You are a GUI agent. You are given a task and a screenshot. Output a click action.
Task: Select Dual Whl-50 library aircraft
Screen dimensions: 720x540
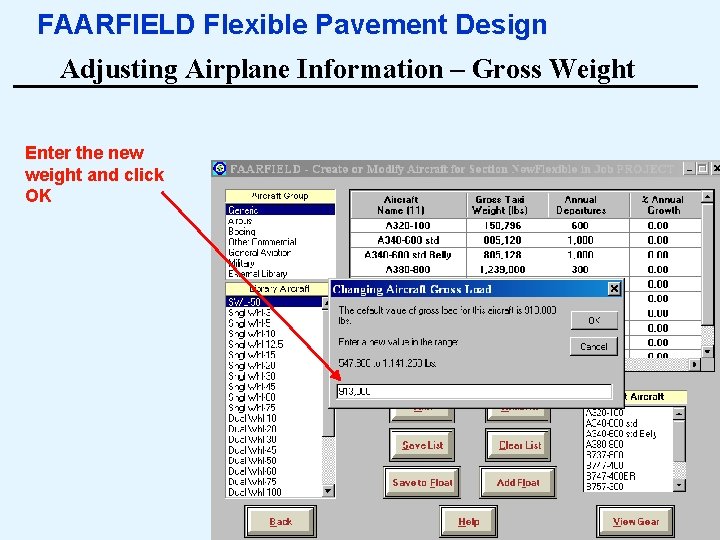point(274,461)
